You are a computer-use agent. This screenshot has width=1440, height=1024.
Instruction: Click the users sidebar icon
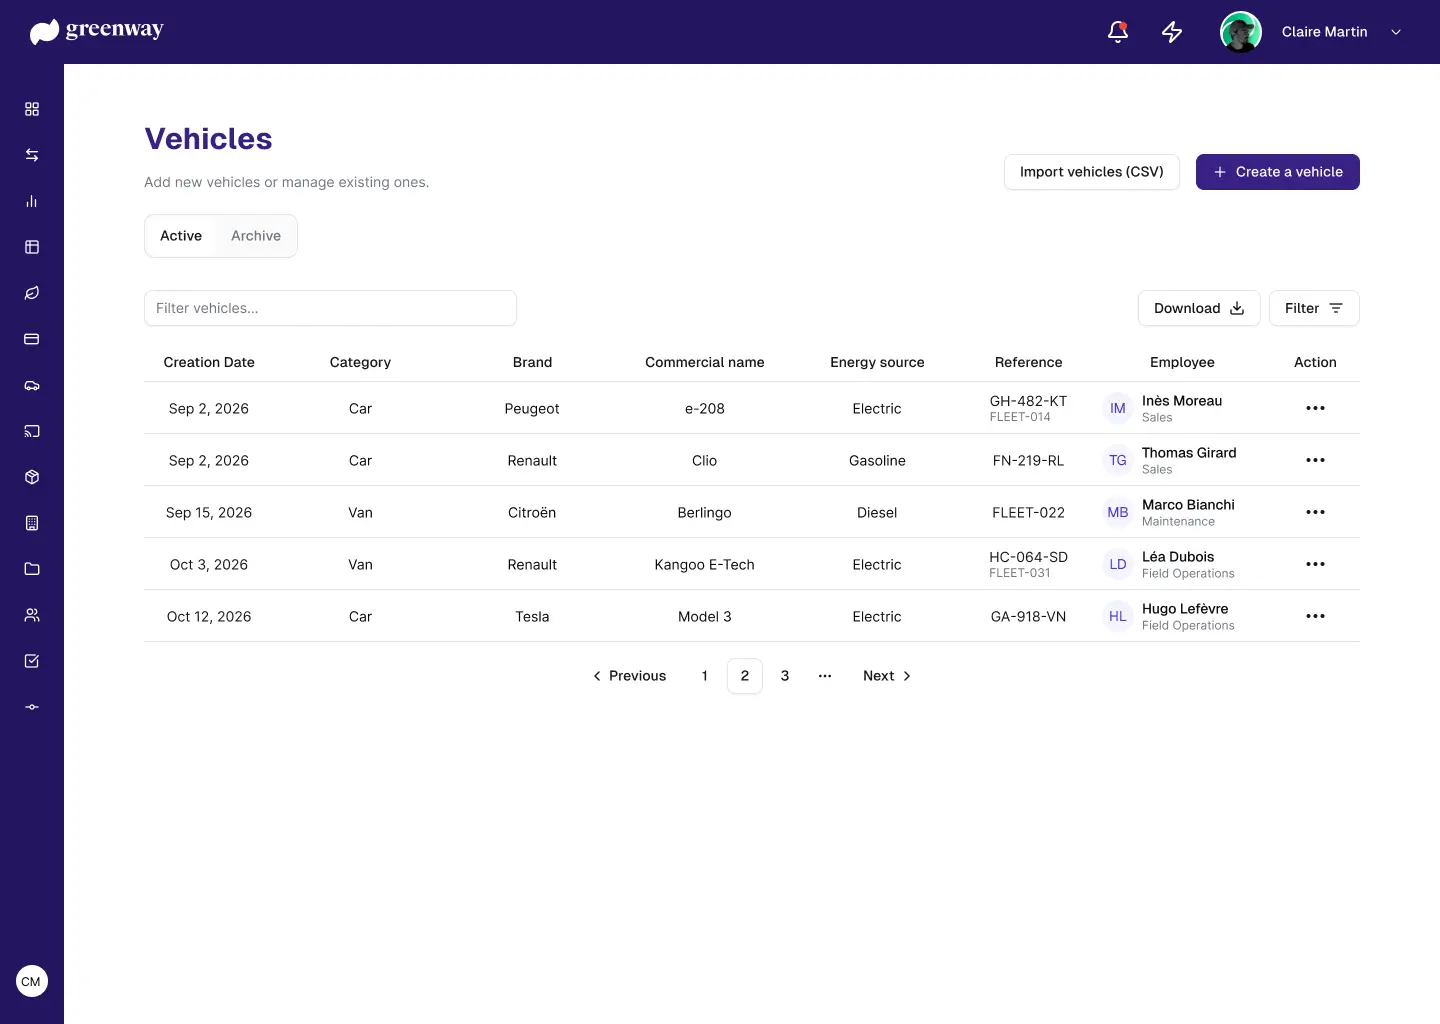[x=32, y=615]
